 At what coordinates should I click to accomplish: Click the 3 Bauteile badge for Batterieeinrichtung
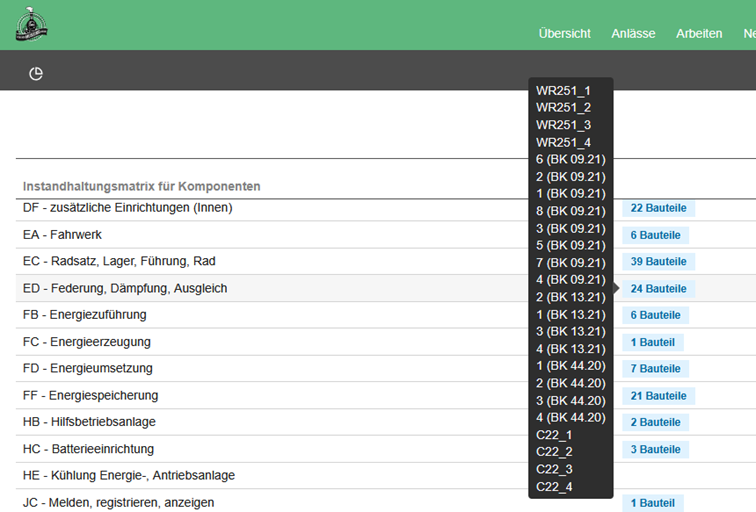coord(655,450)
